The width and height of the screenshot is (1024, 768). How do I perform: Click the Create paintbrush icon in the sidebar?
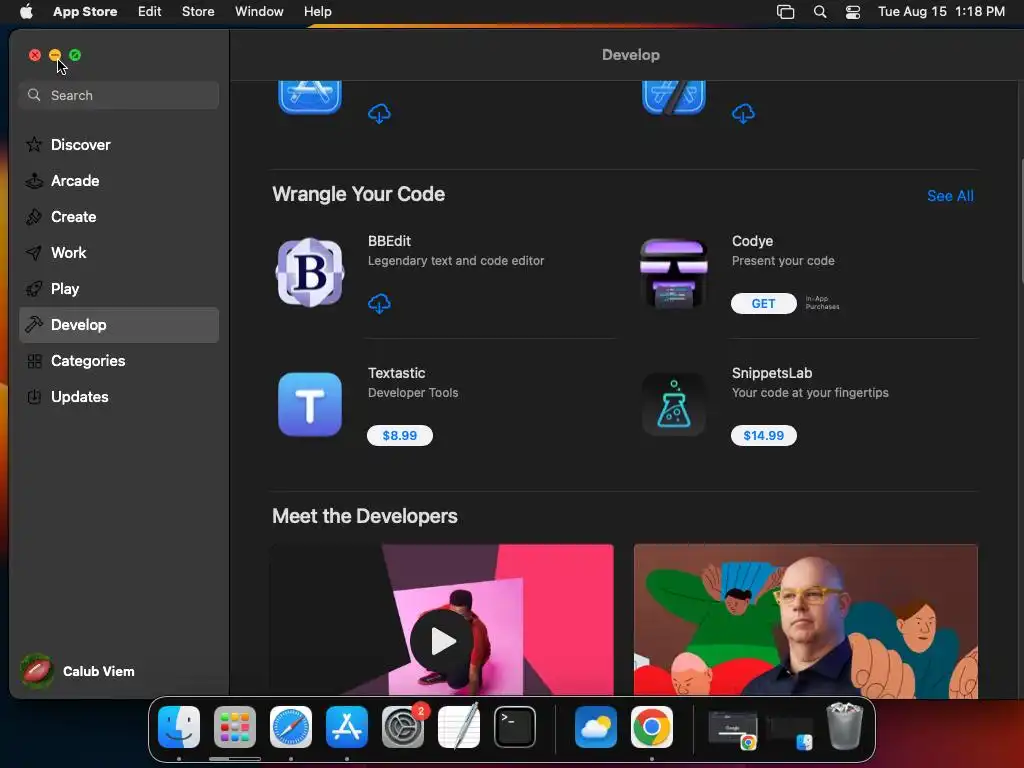point(34,217)
